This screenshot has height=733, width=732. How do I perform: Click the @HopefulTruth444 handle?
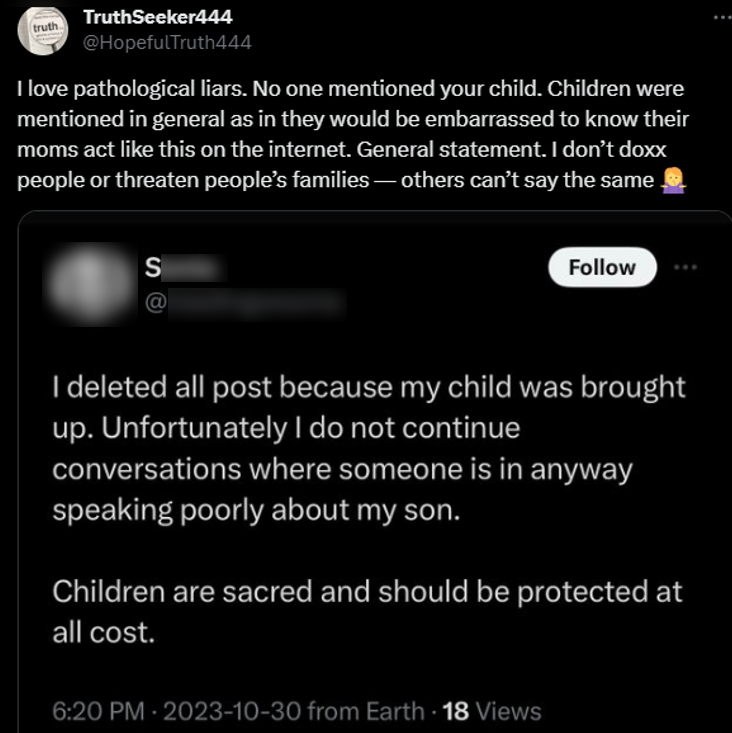[168, 42]
